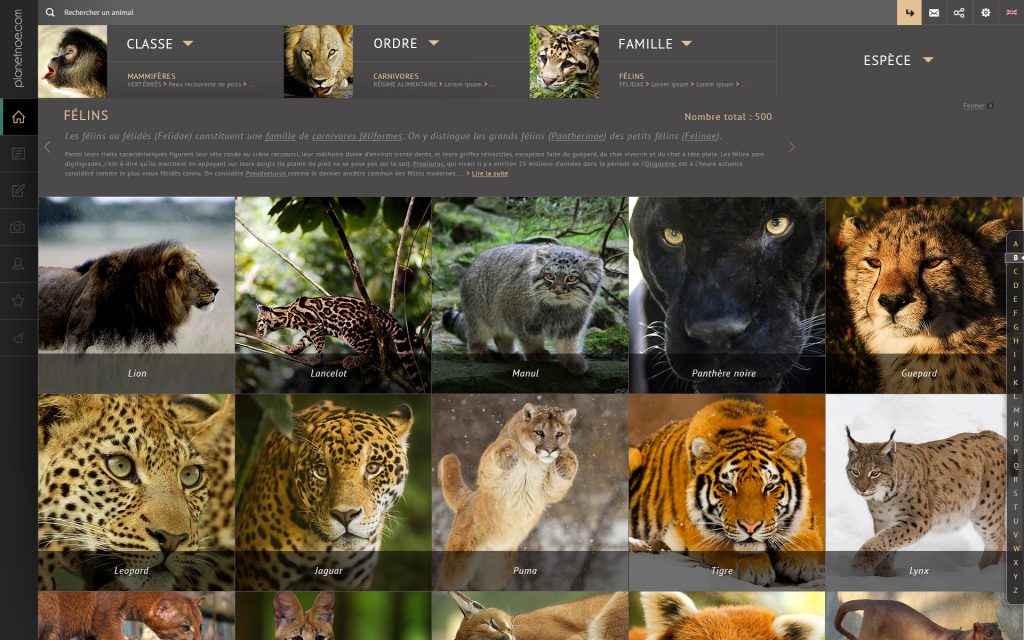The width and height of the screenshot is (1024, 640).
Task: Open the 'Oligocène' link in the paragraph
Action: 660,164
